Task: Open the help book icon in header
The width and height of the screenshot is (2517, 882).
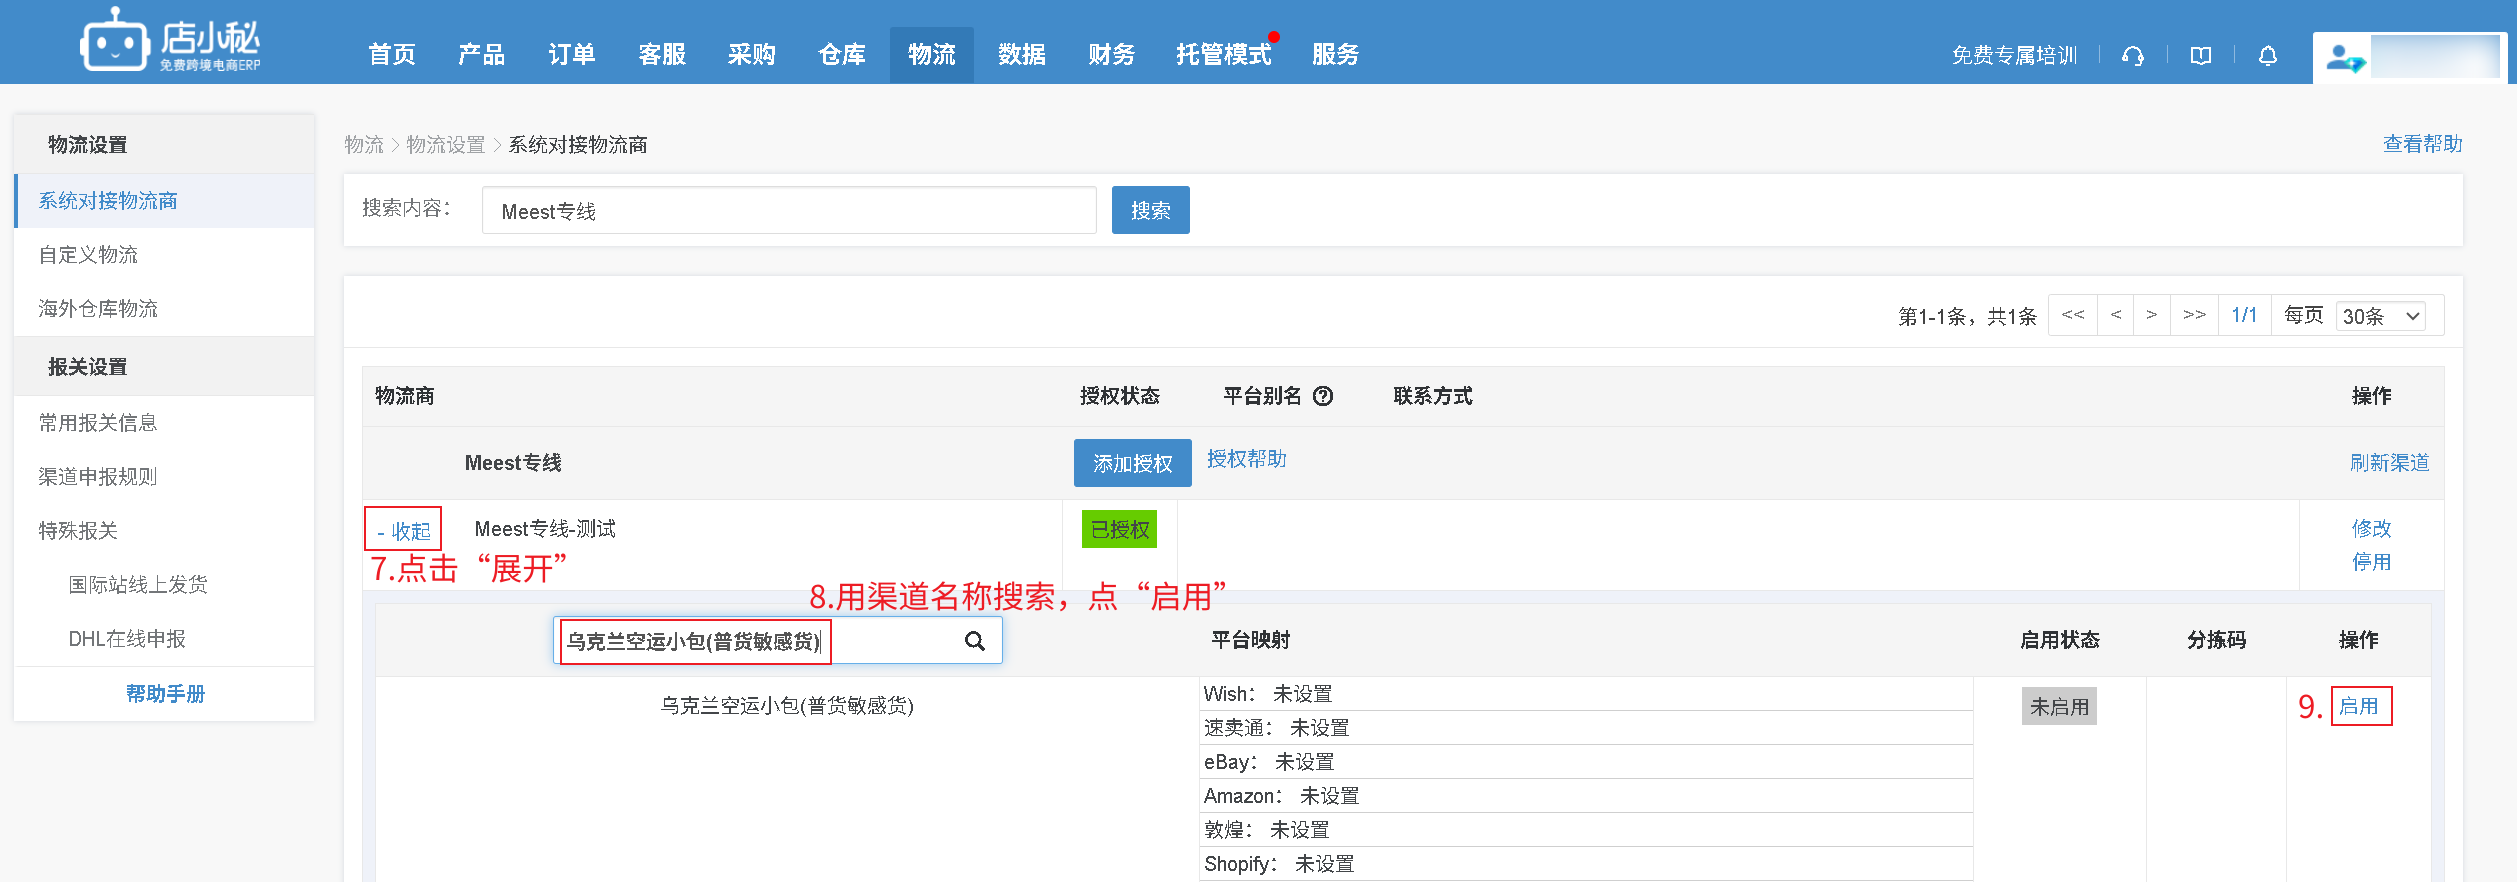Action: click(x=2200, y=56)
